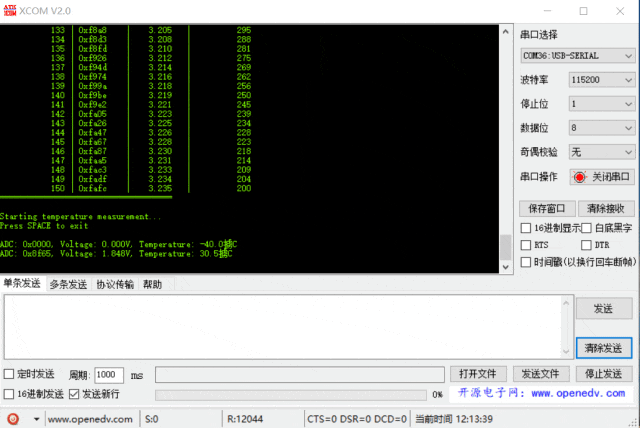Screen dimensions: 640x428
Task: Click the ADC: 0x8f65 temperature line
Action: tap(116, 254)
